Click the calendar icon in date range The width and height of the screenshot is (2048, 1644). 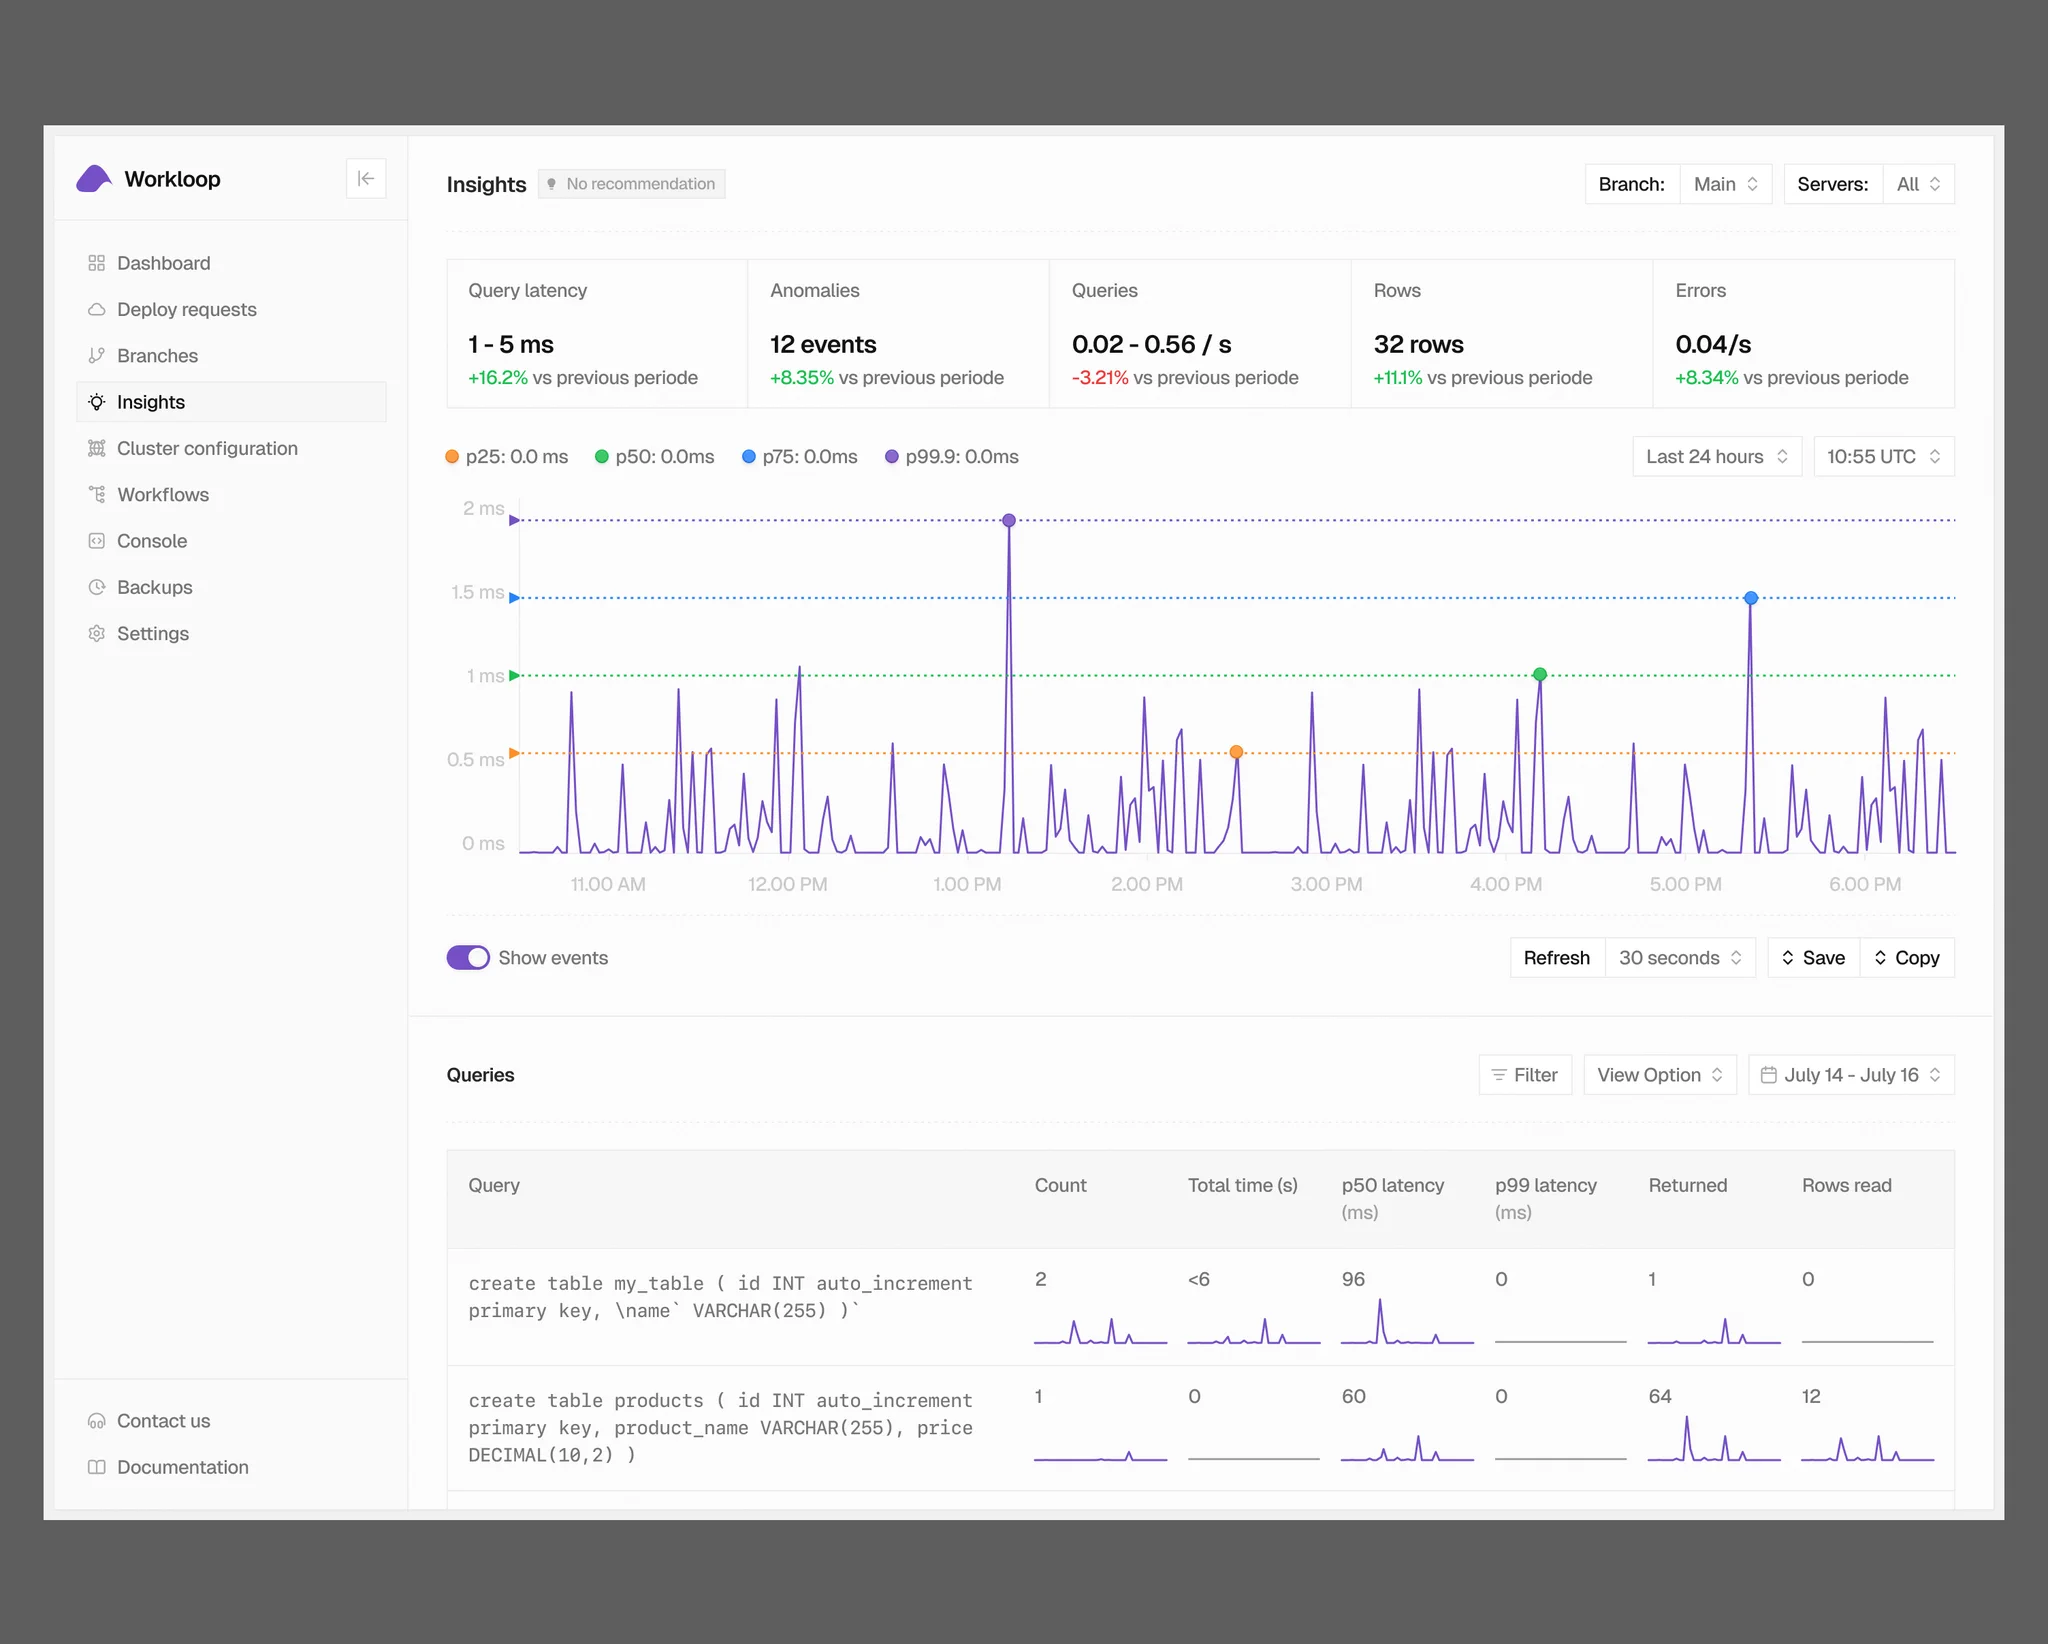point(1768,1075)
